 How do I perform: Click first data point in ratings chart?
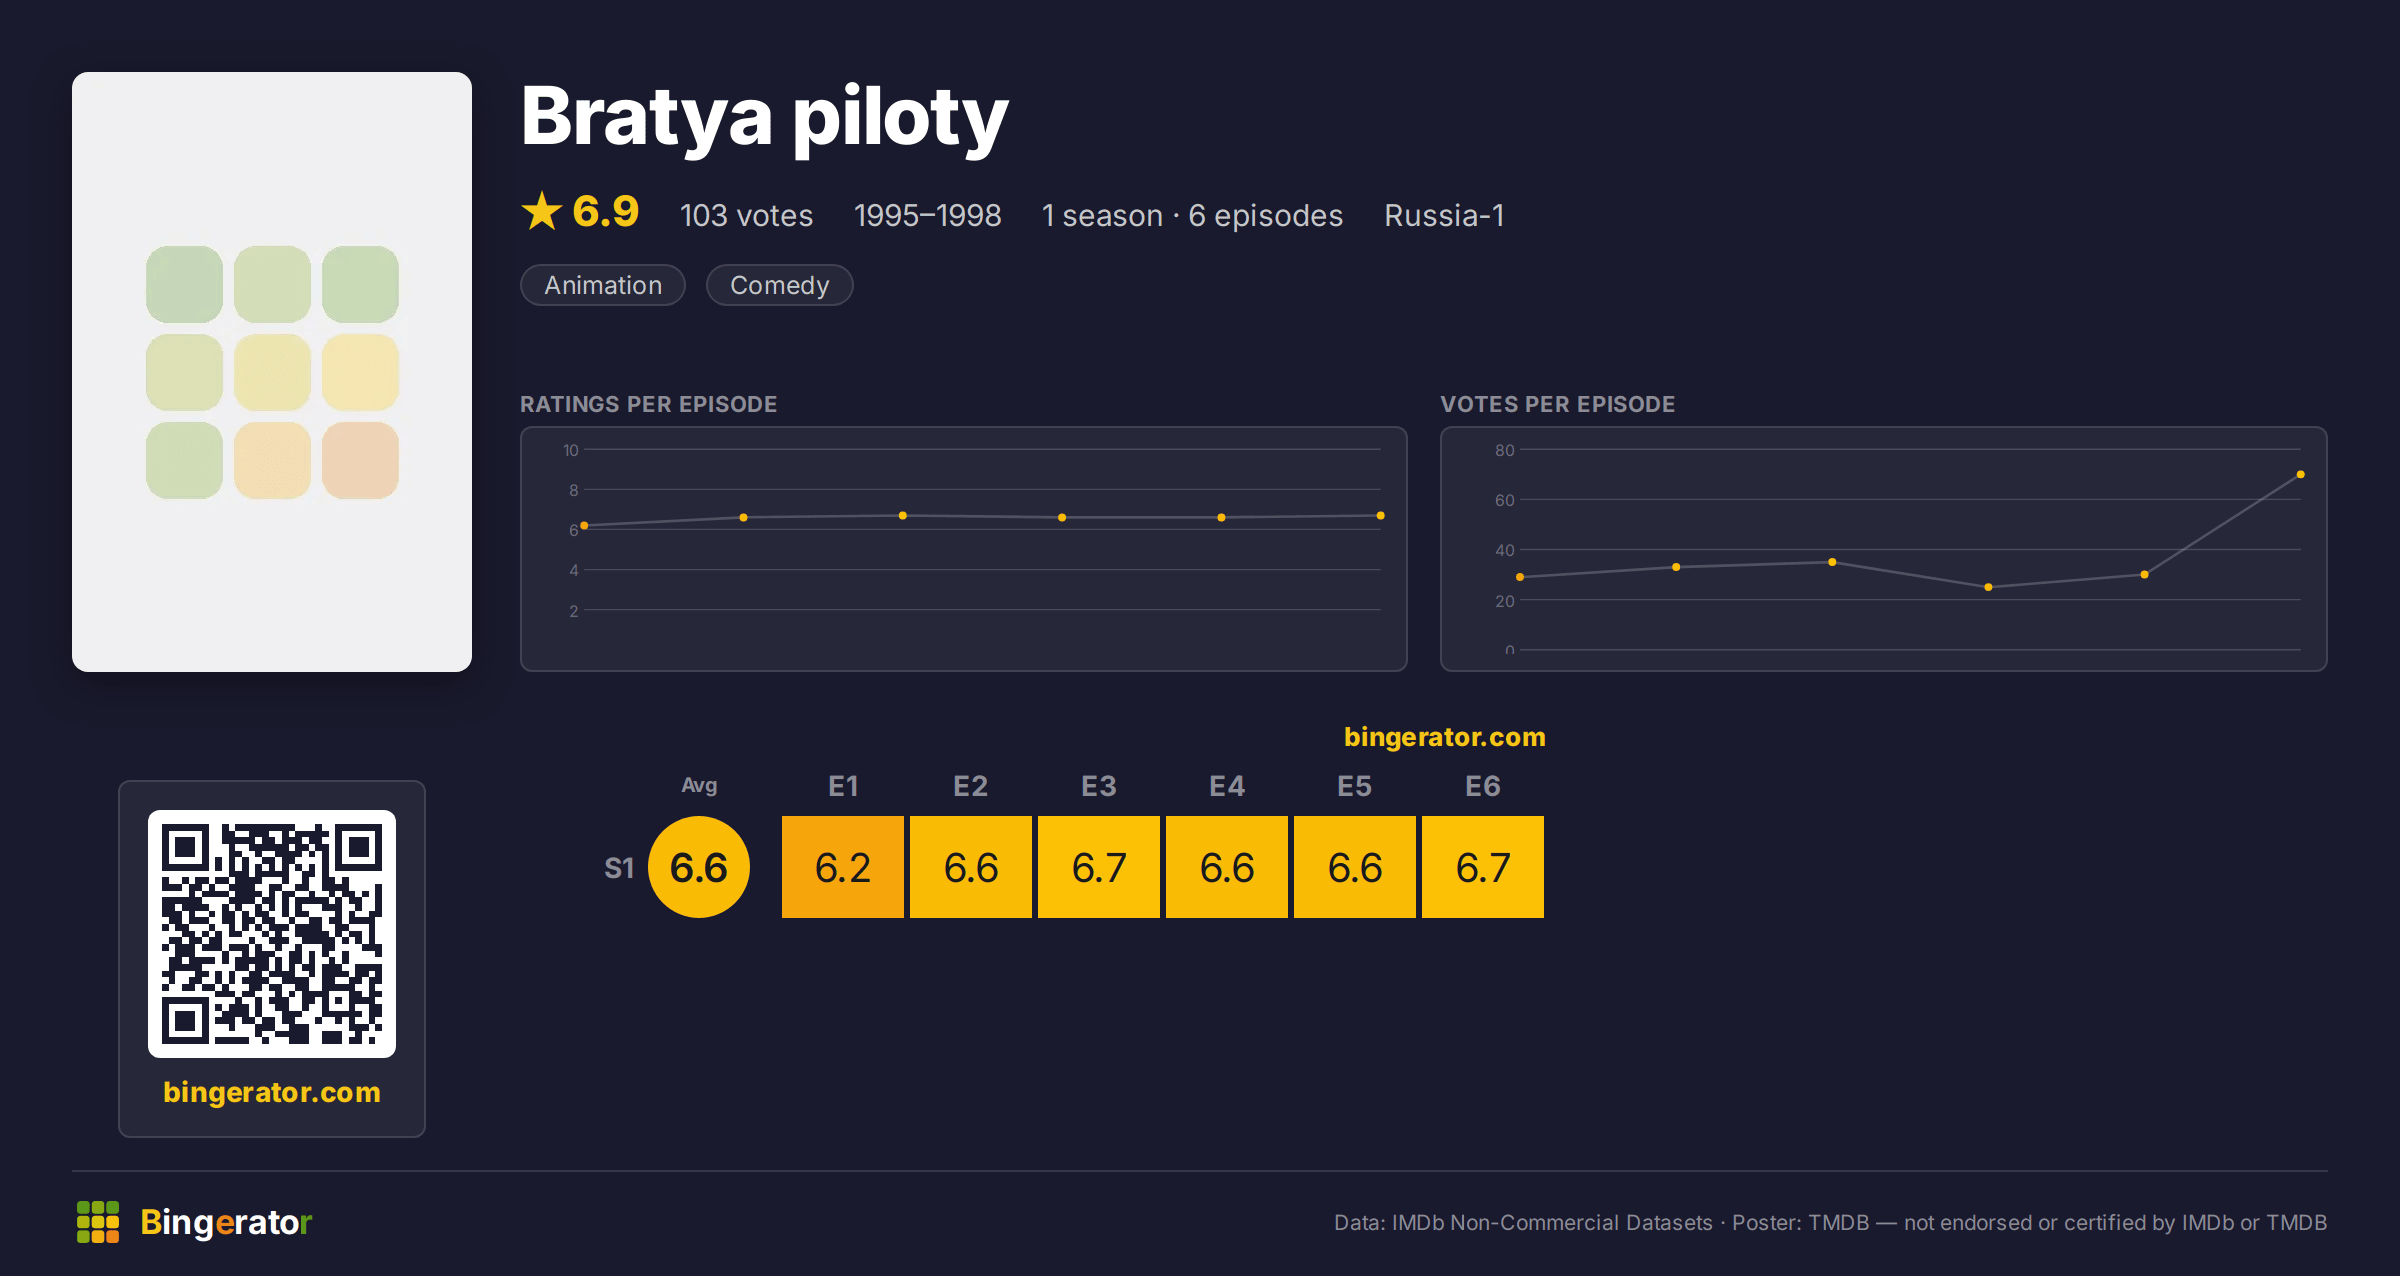[x=584, y=525]
